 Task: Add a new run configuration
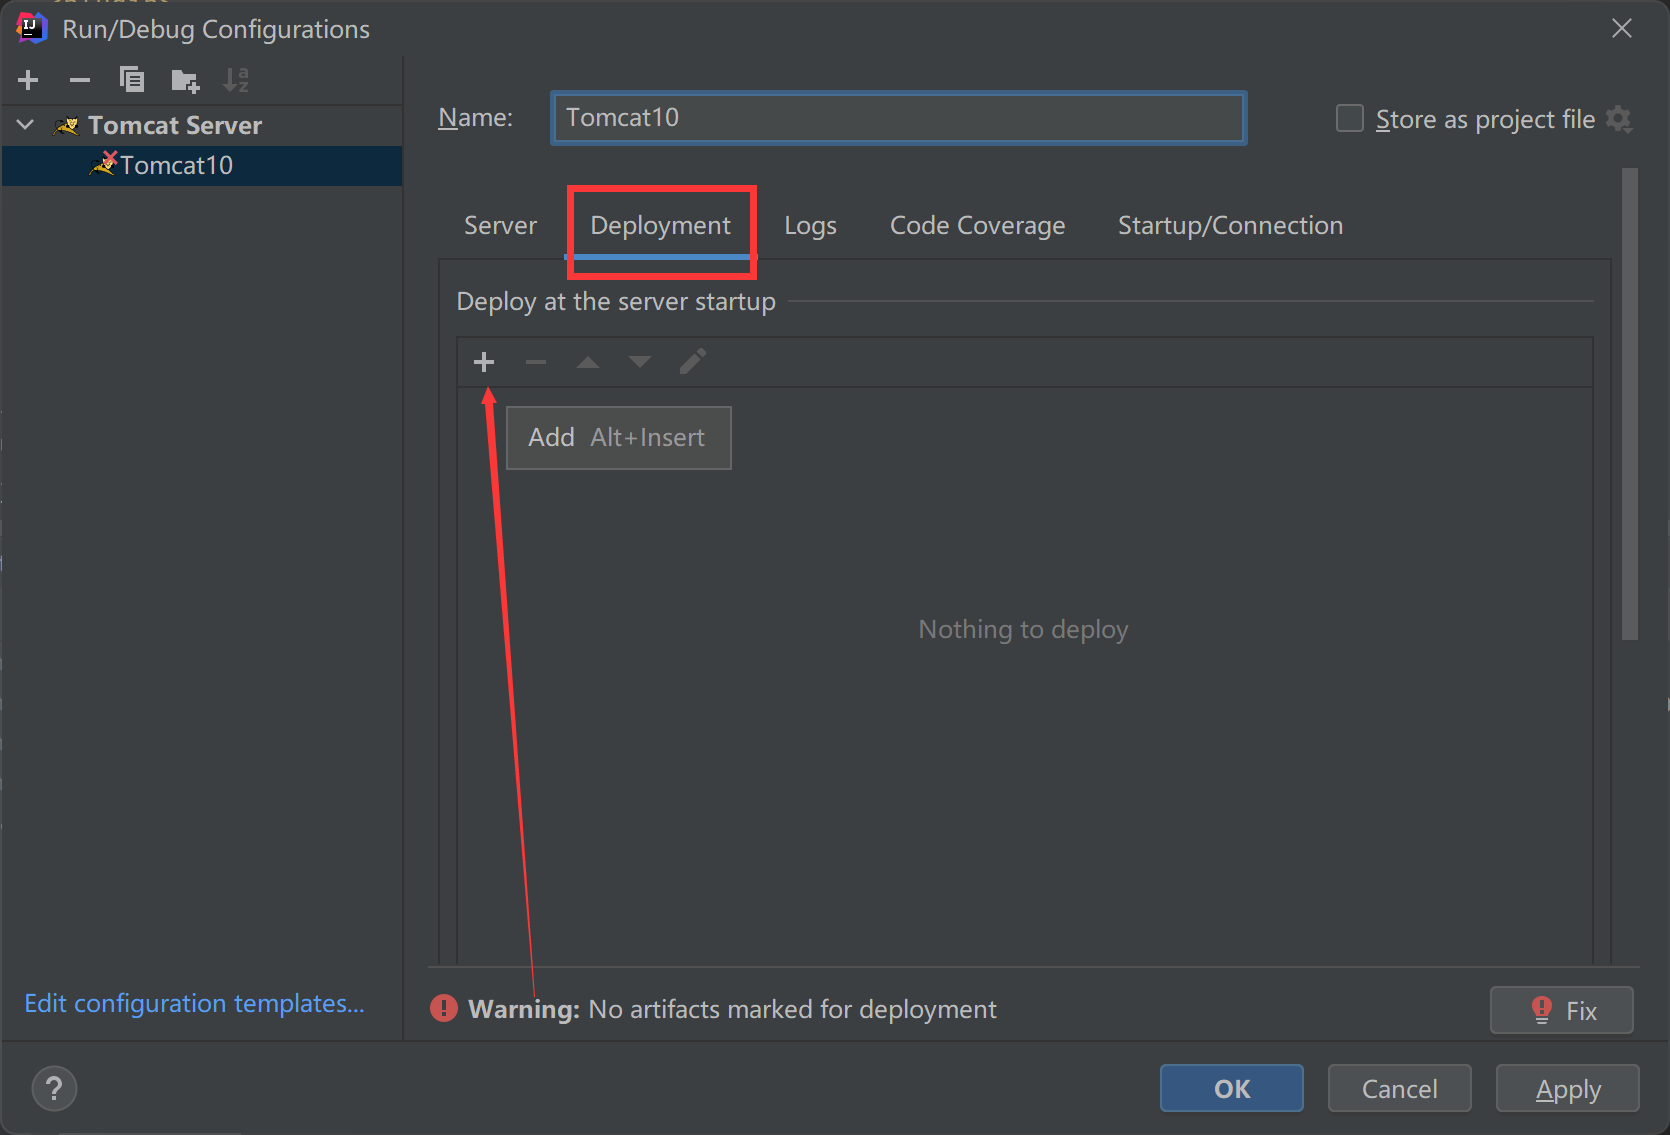pyautogui.click(x=28, y=80)
